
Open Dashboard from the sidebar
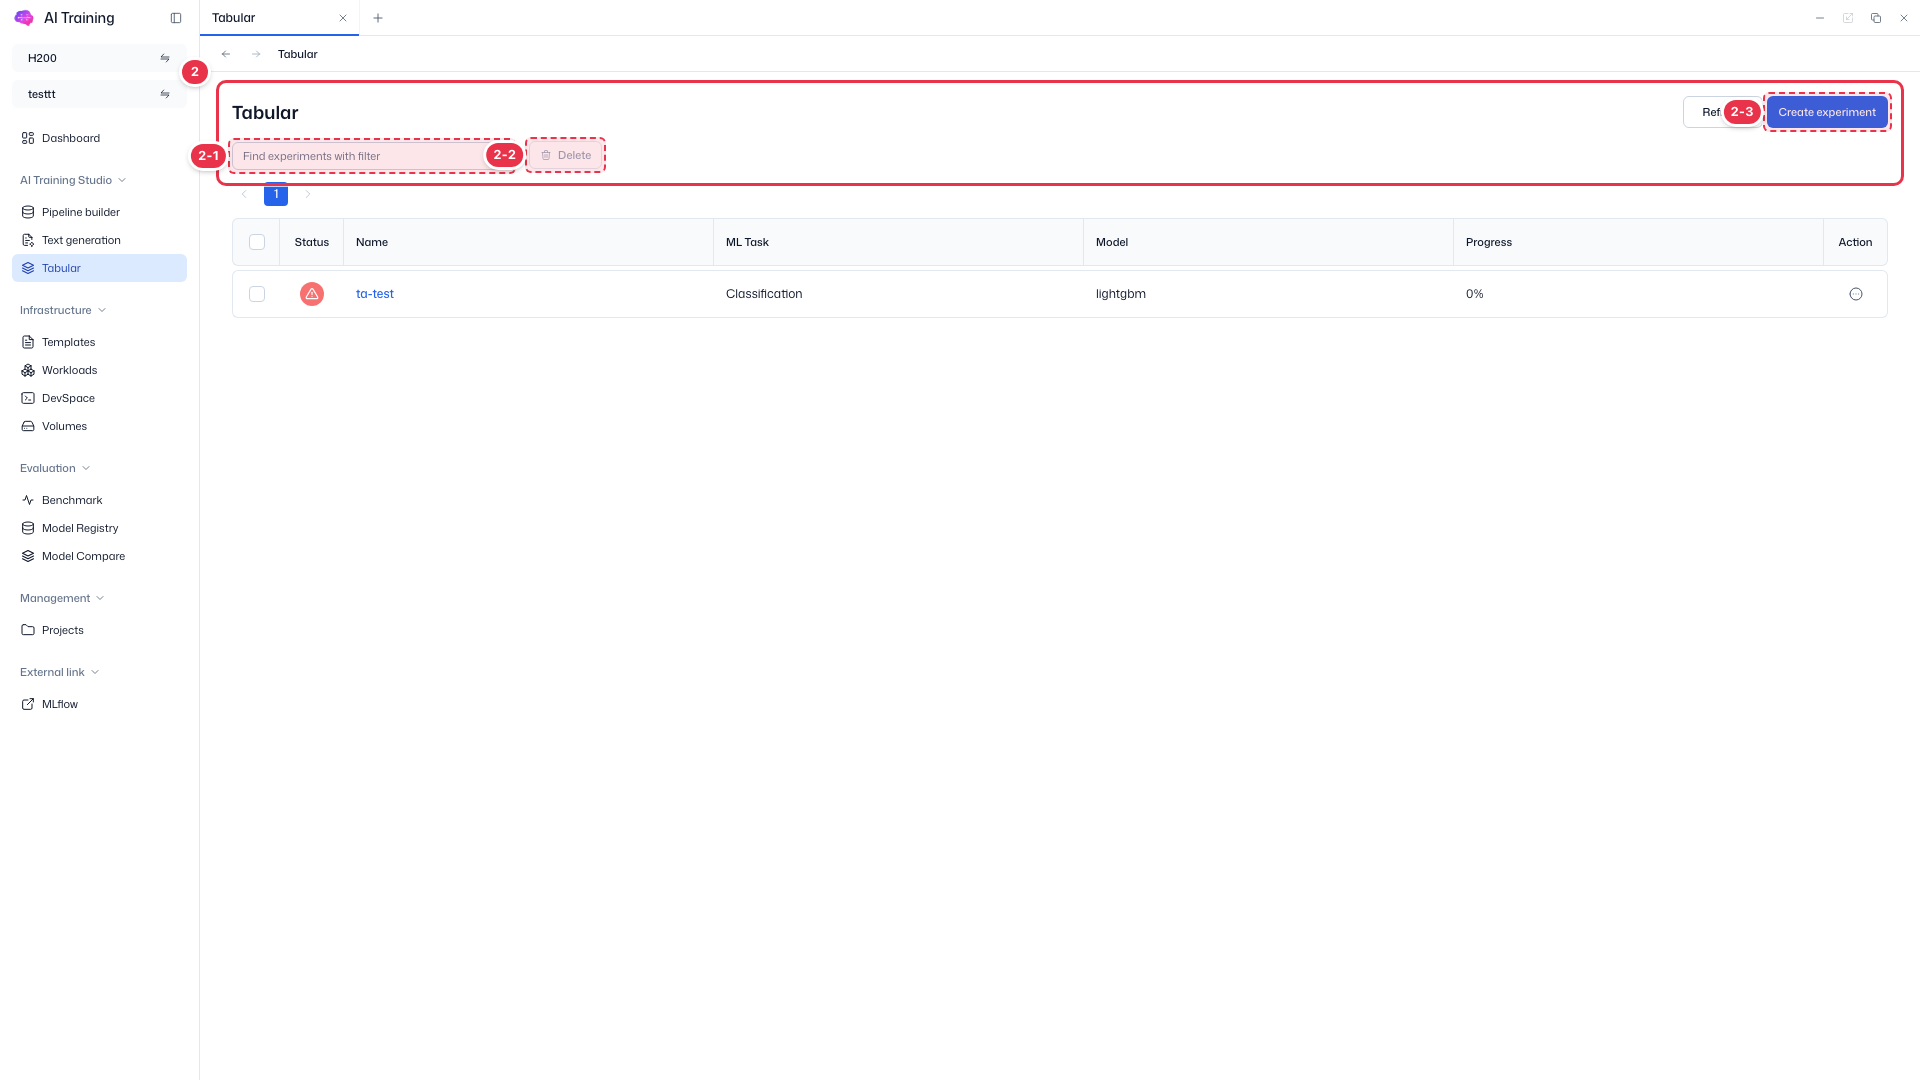(x=99, y=138)
